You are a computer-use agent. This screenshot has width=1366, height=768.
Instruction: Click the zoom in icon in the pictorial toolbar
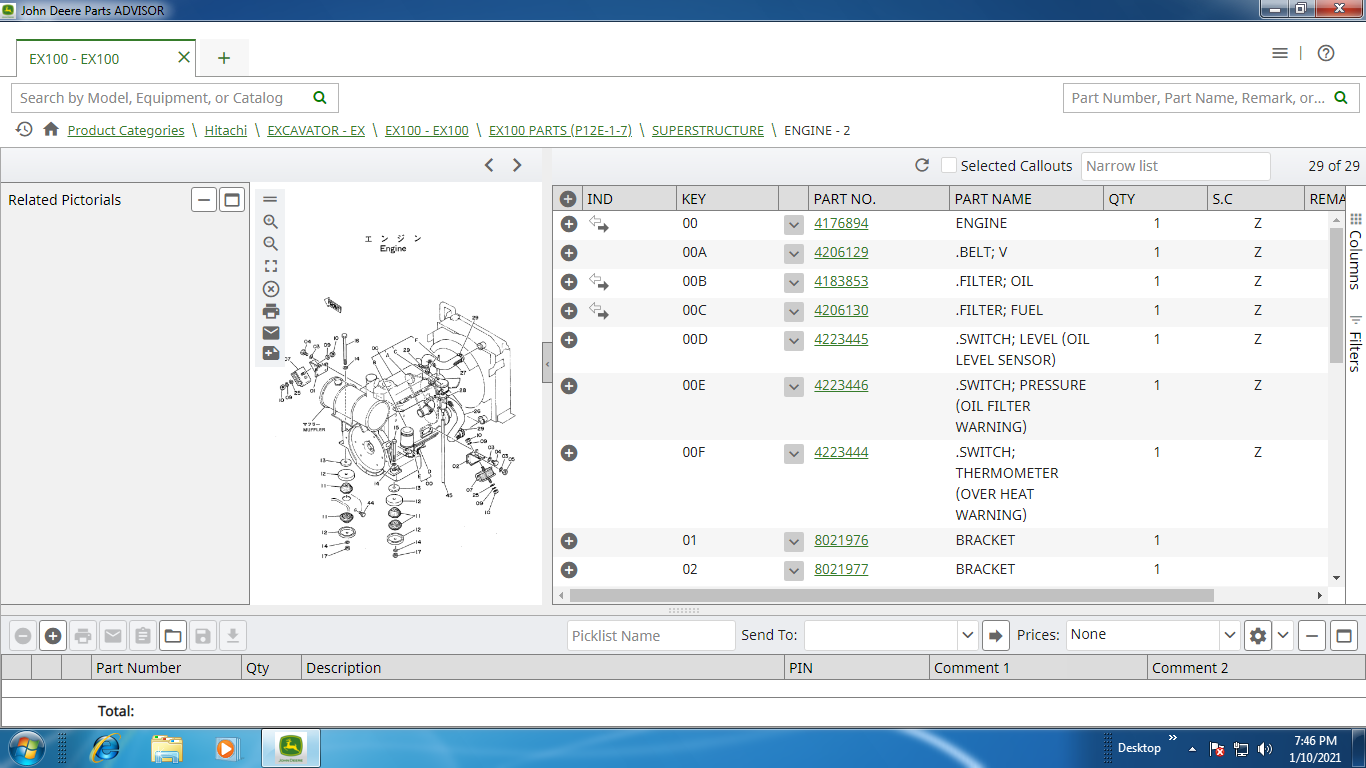tap(270, 222)
